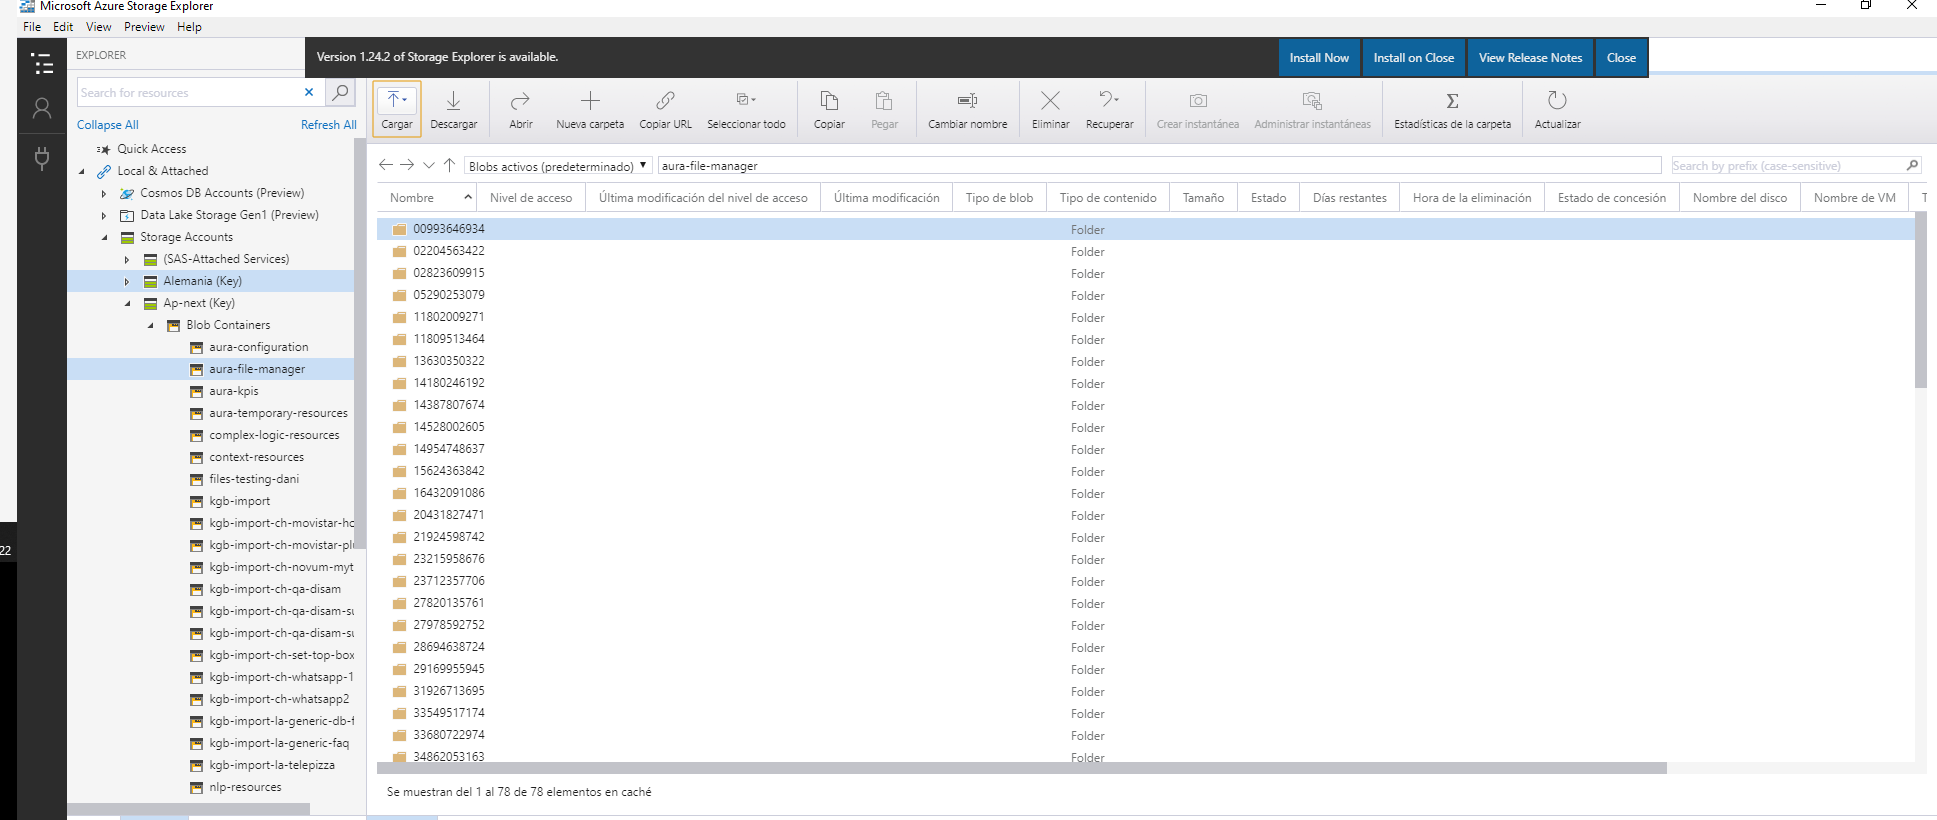Open Estadísticas de la carpeta
The height and width of the screenshot is (820, 1937).
pyautogui.click(x=1452, y=108)
